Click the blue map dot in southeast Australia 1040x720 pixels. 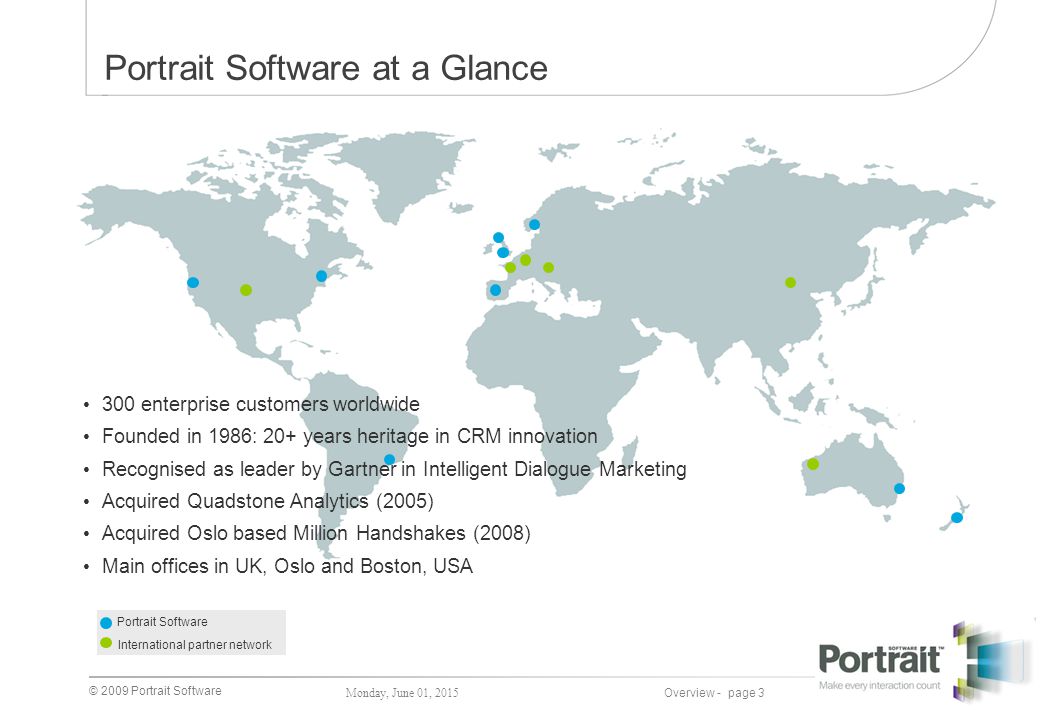(899, 489)
